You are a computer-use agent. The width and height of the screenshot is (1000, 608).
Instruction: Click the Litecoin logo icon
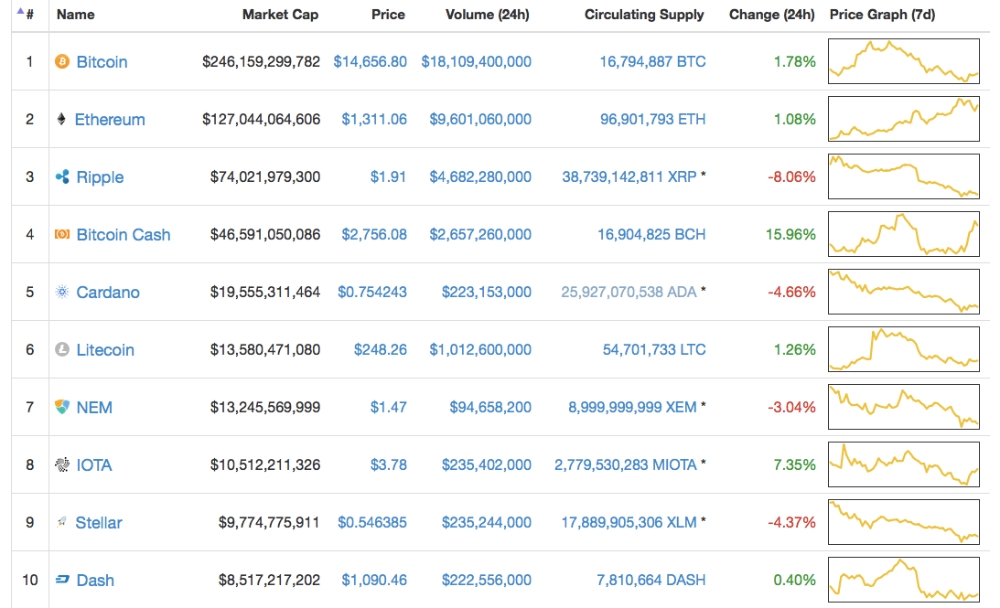pos(62,350)
